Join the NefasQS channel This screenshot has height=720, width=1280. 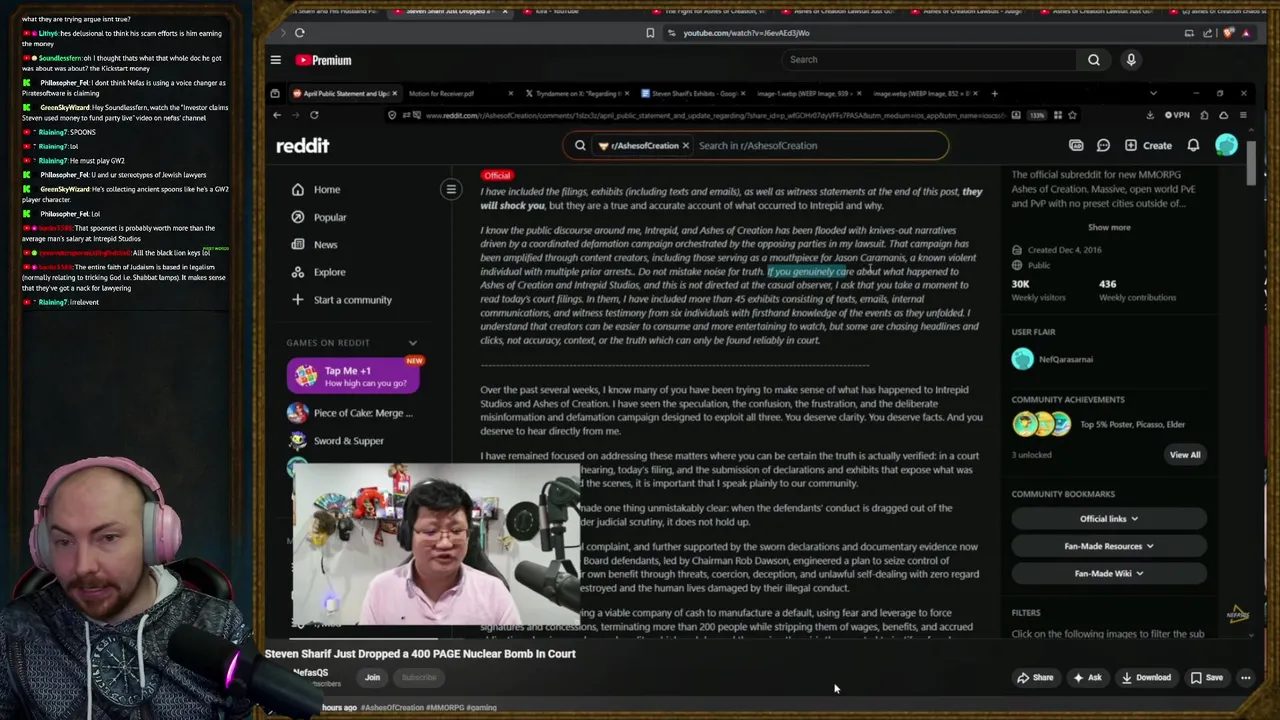372,678
